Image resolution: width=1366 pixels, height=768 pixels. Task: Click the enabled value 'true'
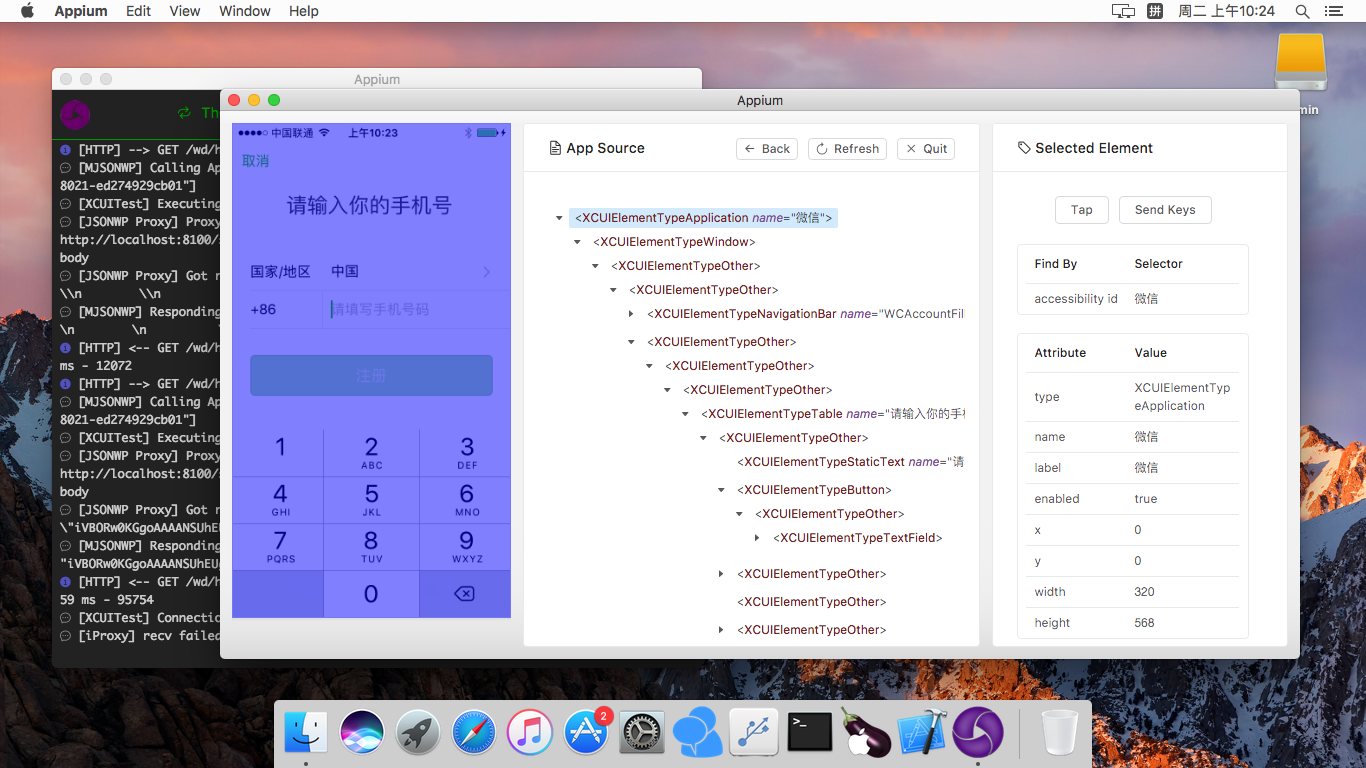1146,499
